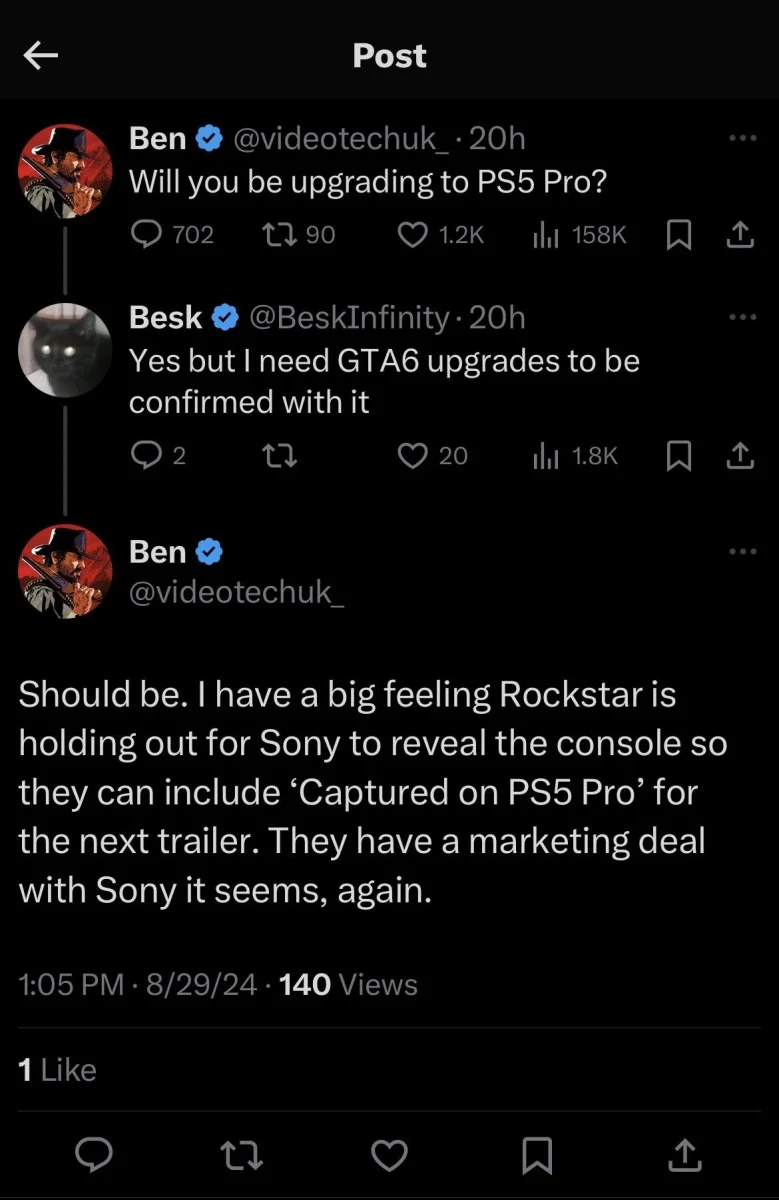Open more options for Besk's reply
Image resolution: width=779 pixels, height=1200 pixels.
click(x=742, y=313)
